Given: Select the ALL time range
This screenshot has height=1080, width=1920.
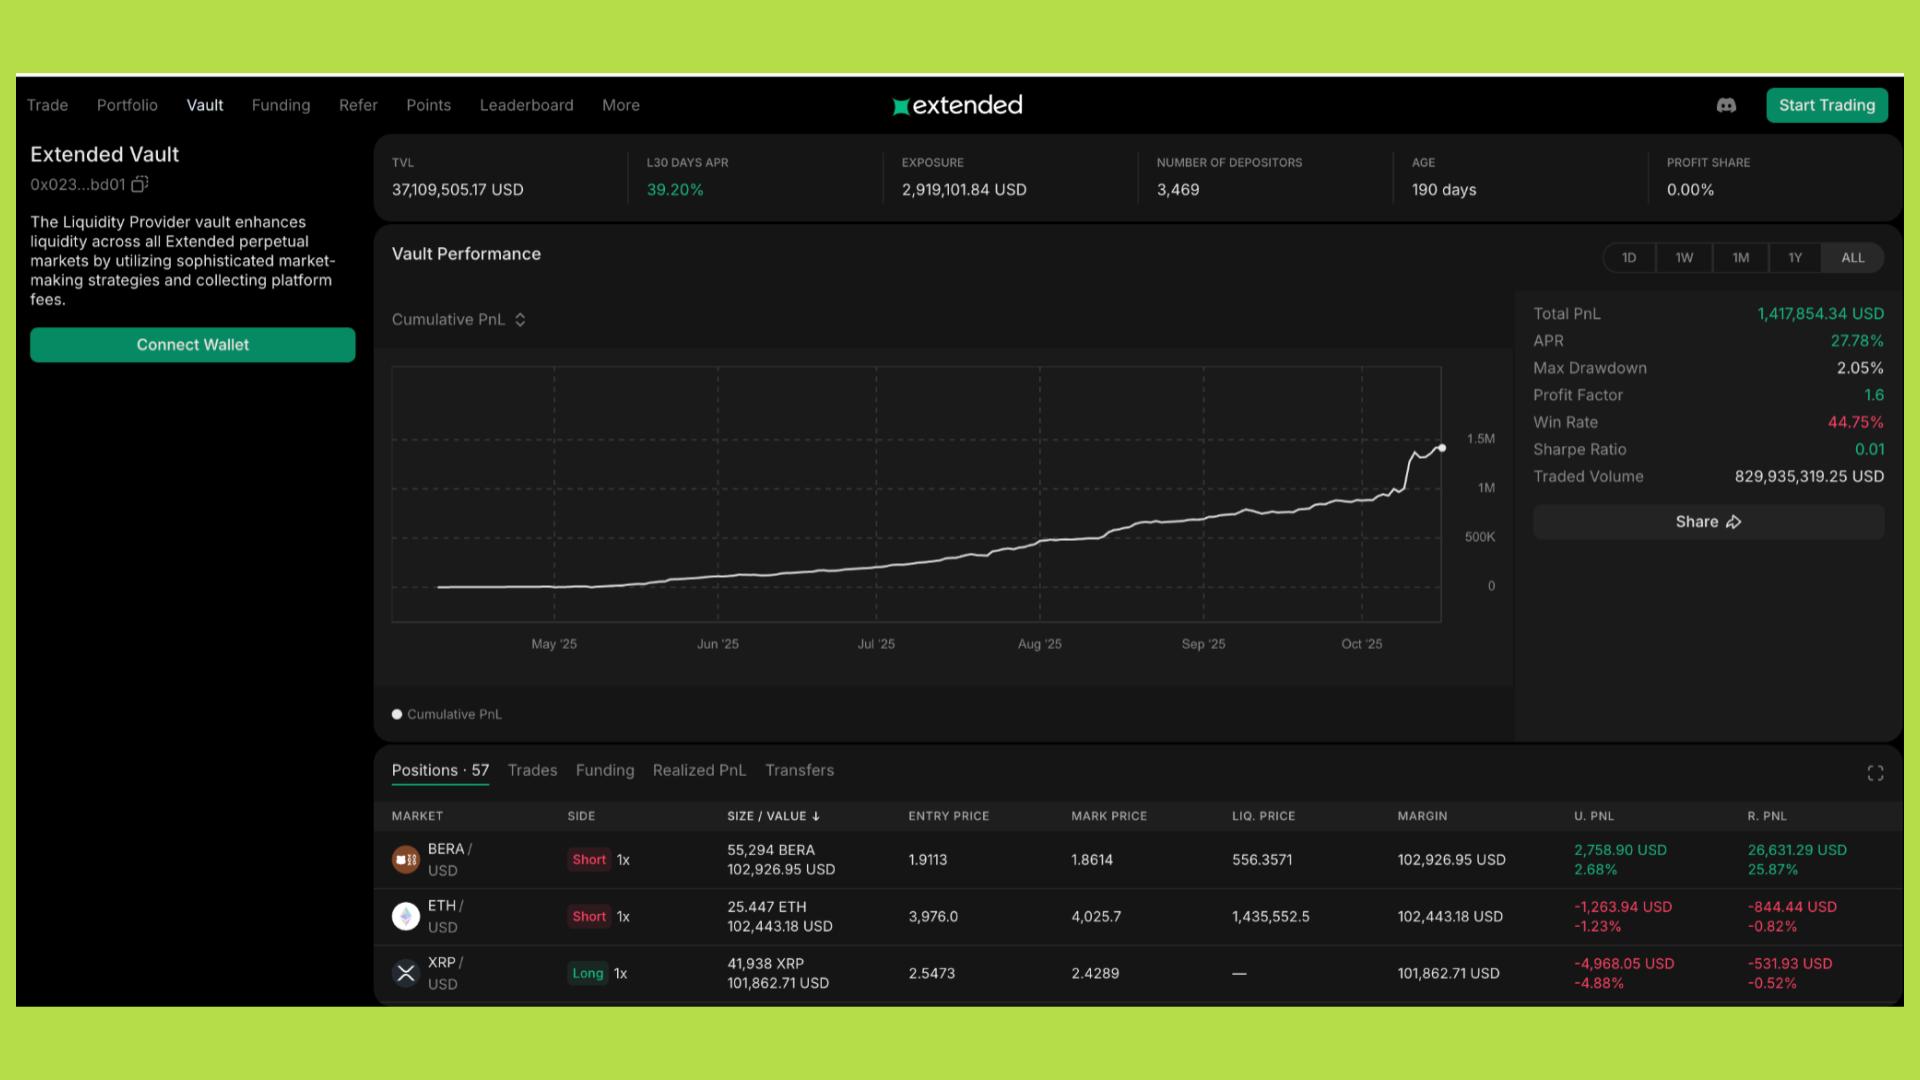Looking at the screenshot, I should (x=1852, y=258).
